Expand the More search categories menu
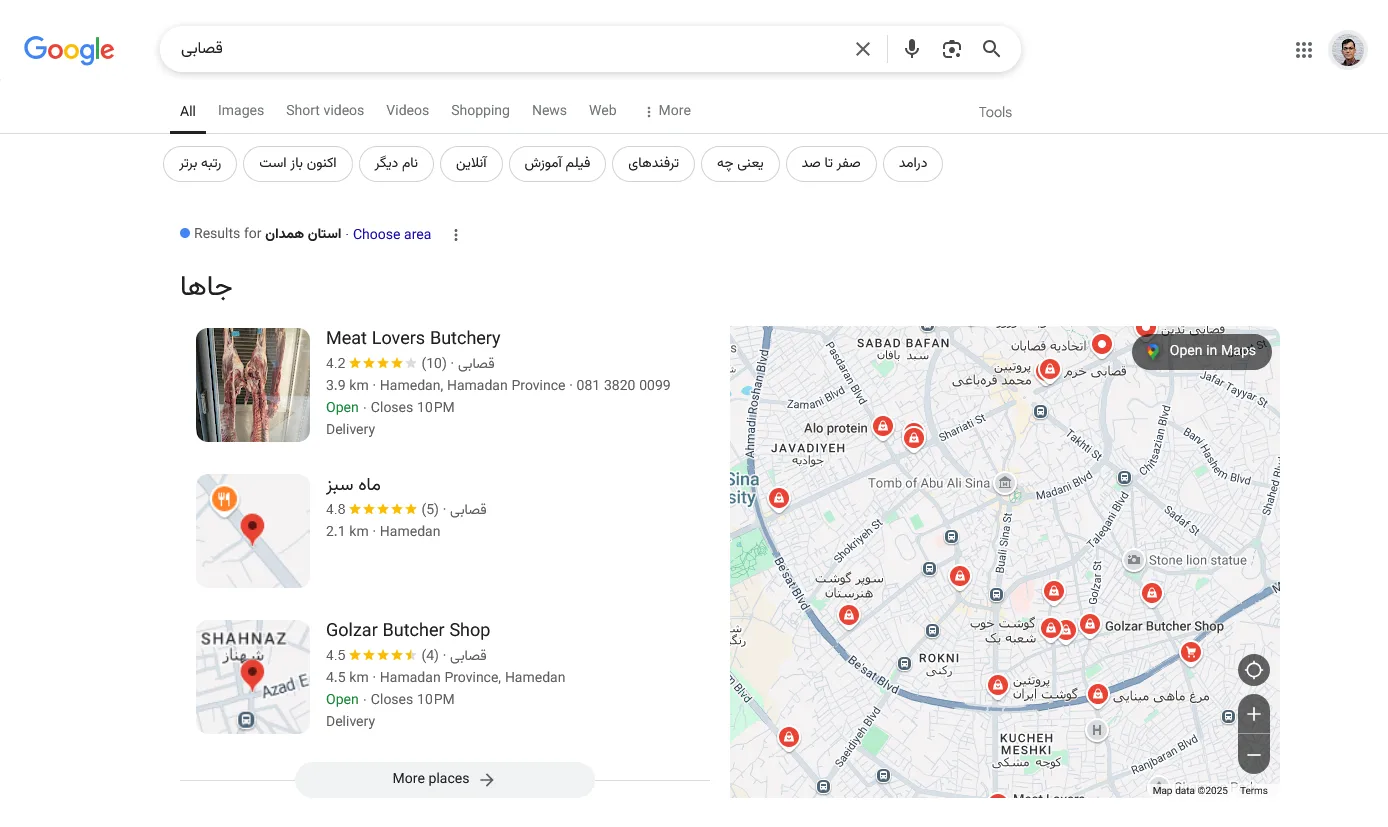 coord(667,111)
